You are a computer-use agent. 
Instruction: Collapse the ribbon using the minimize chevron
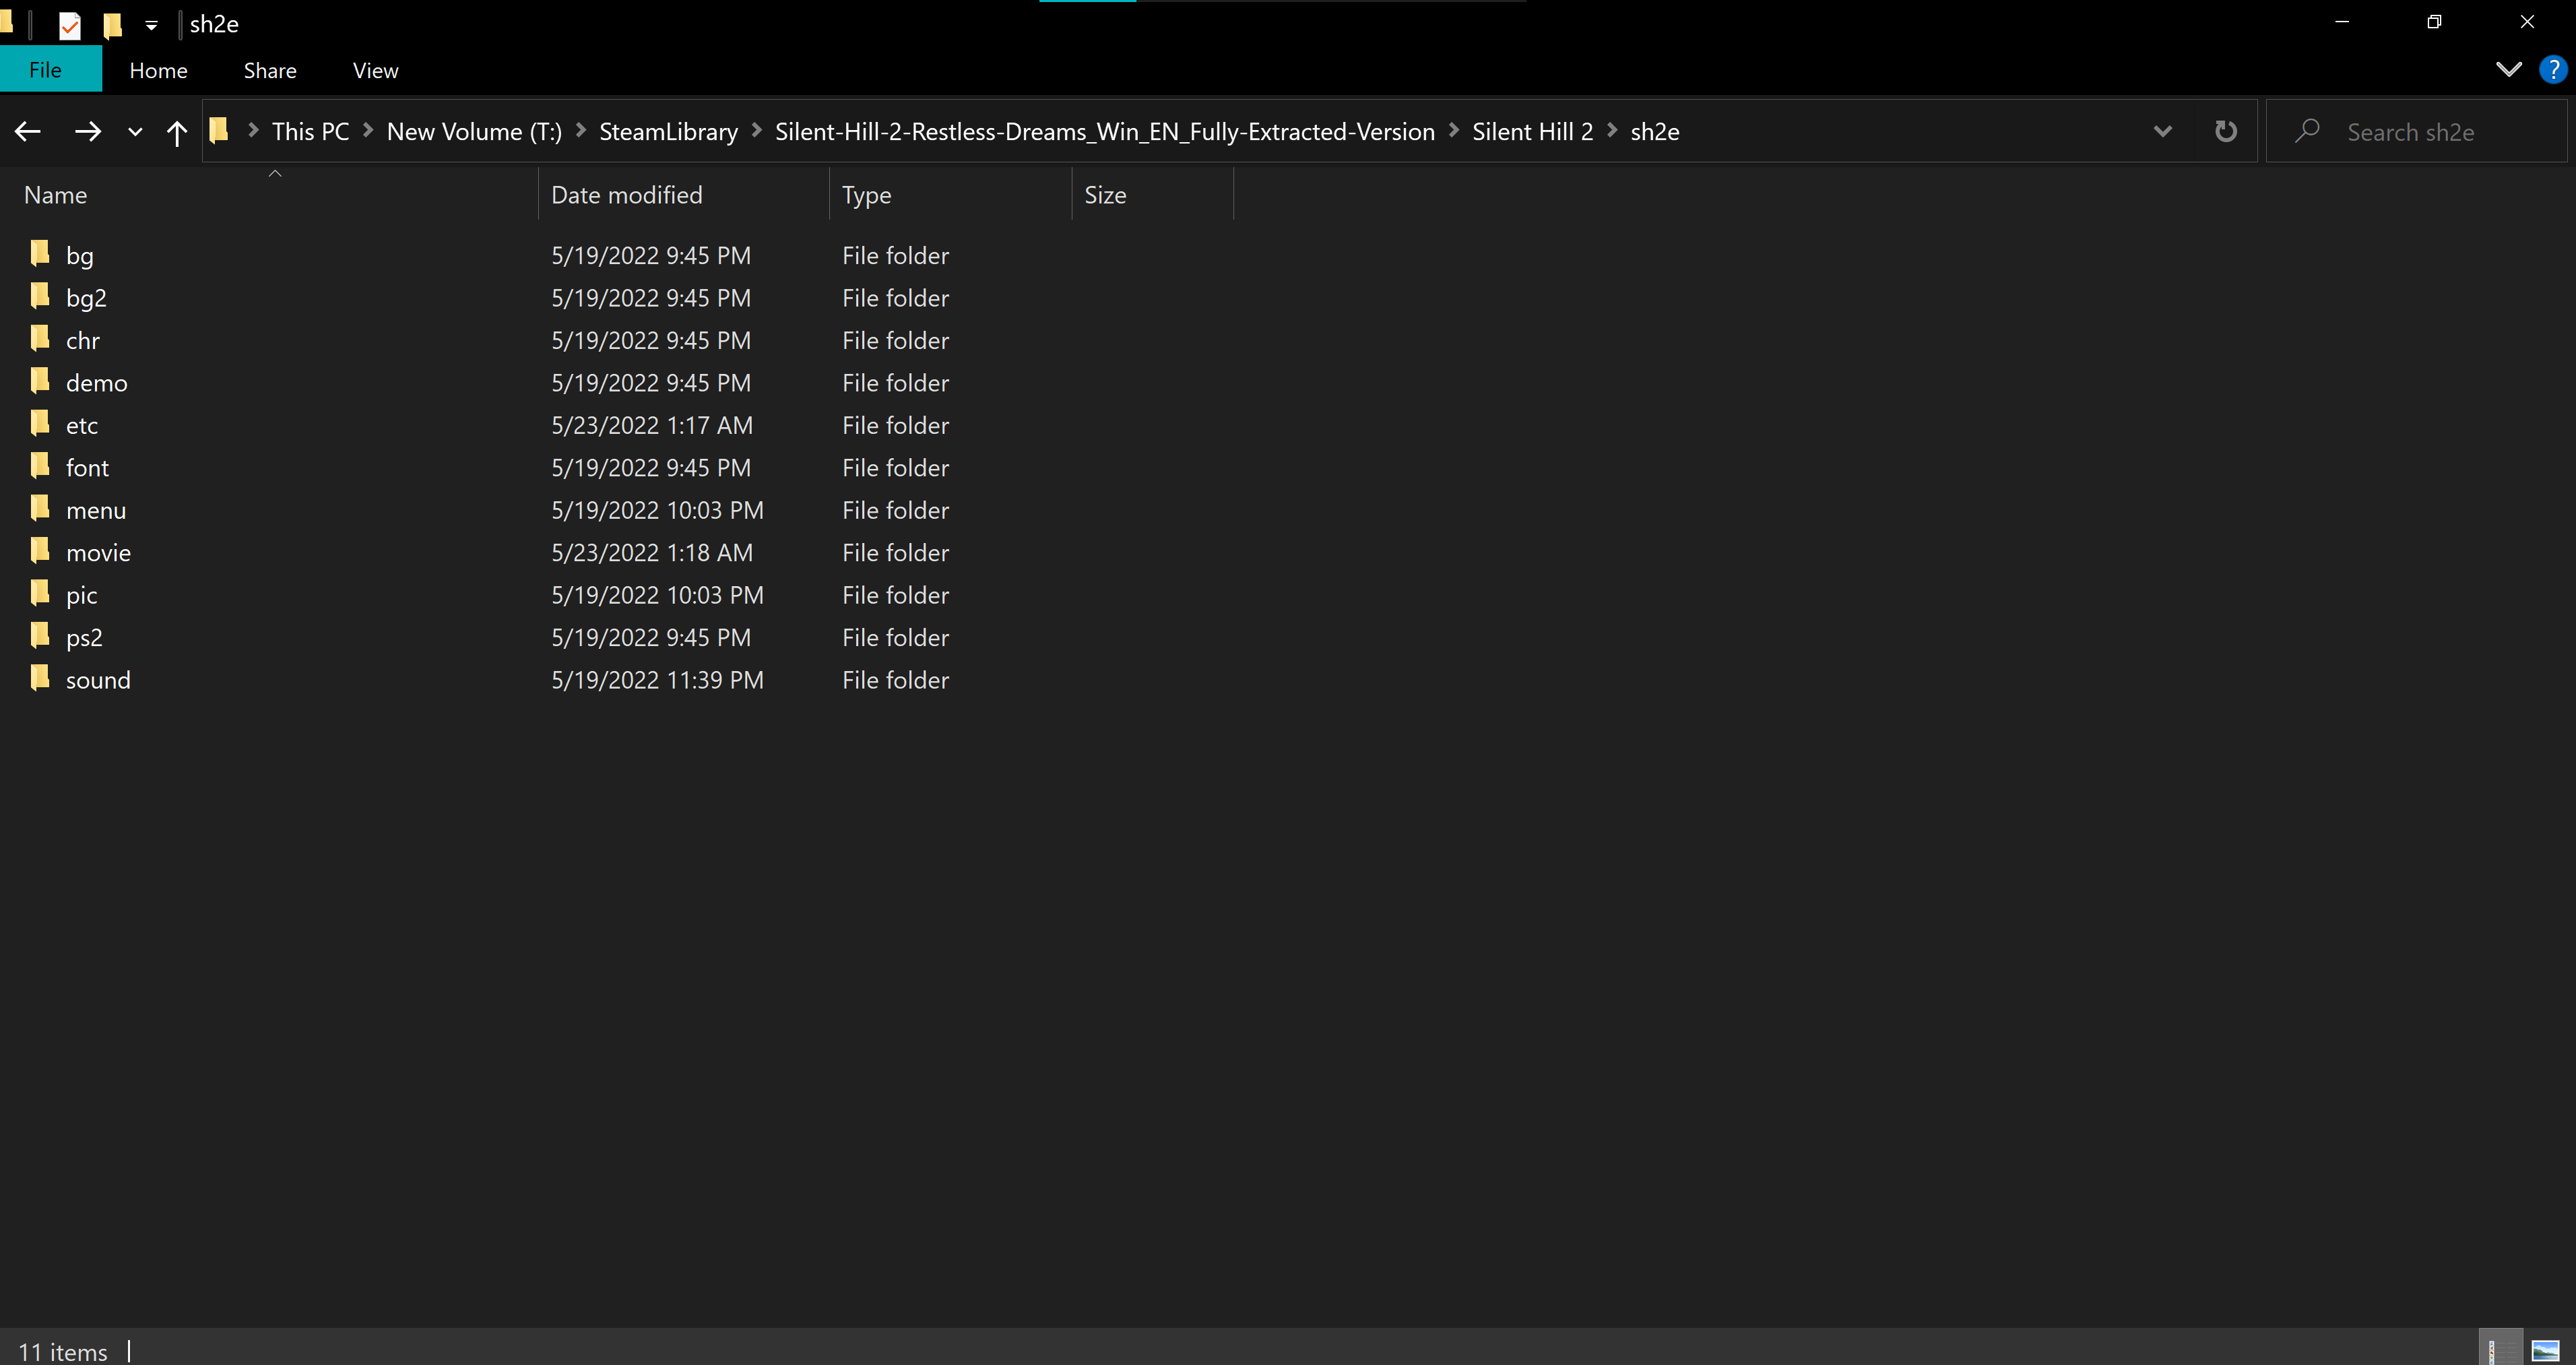[x=2508, y=69]
